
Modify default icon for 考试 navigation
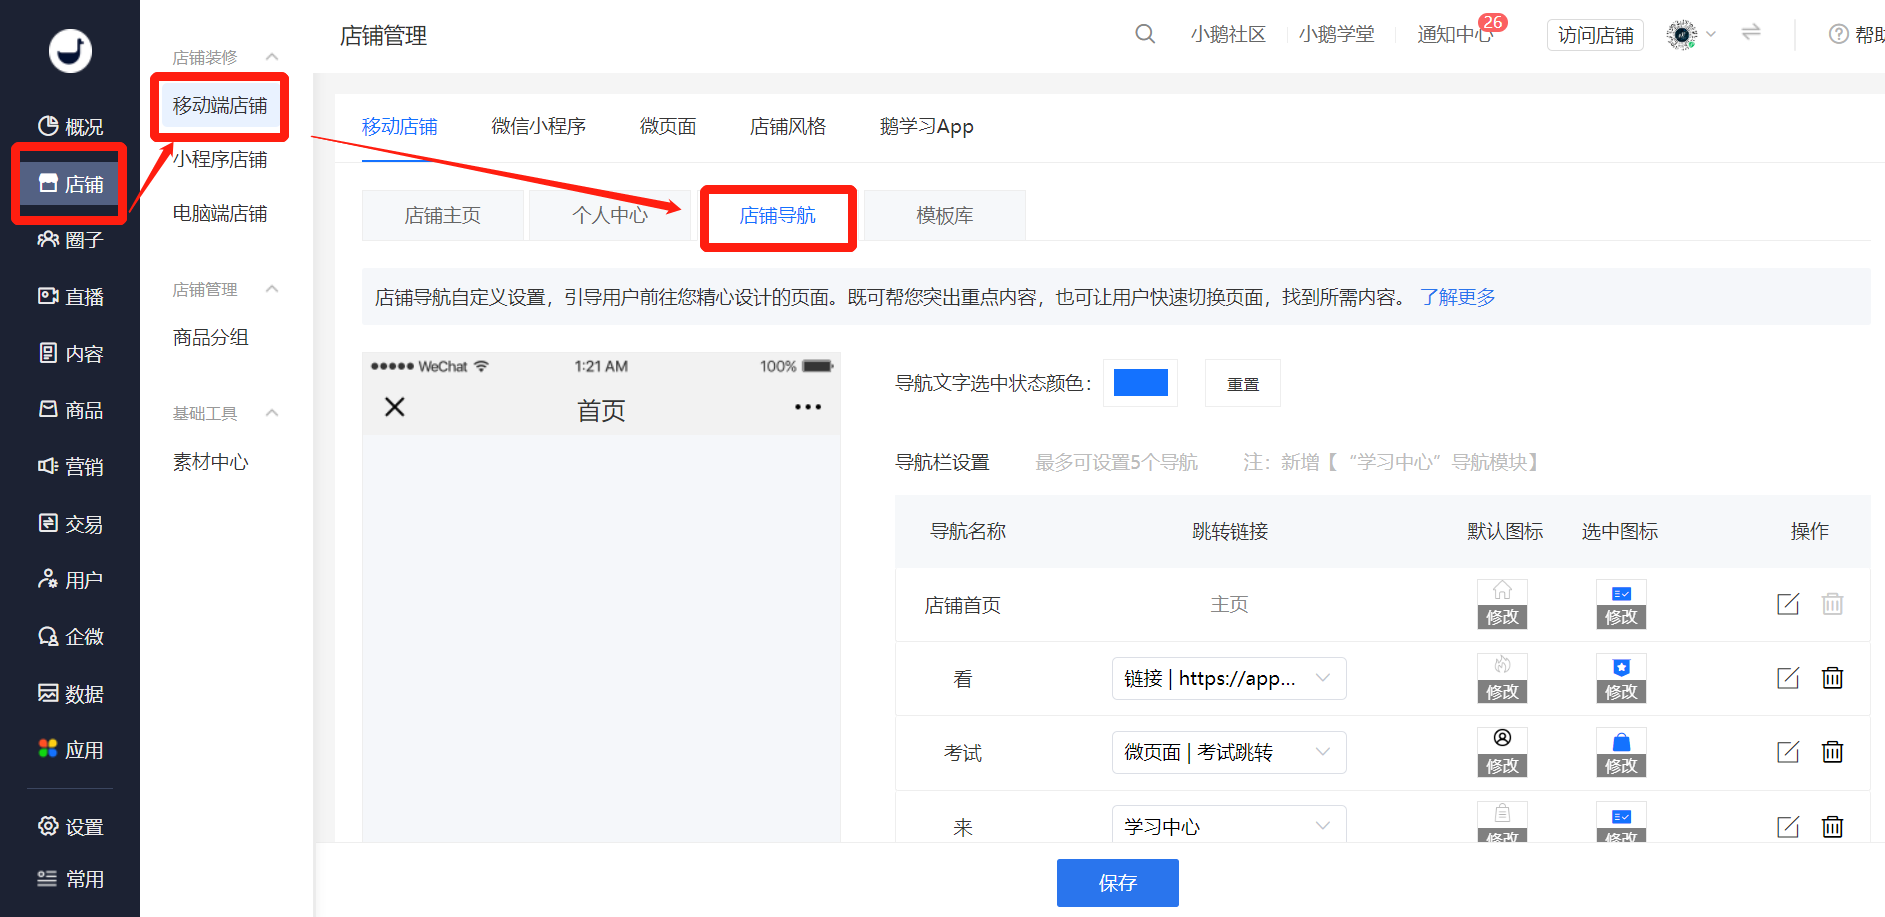tap(1502, 765)
